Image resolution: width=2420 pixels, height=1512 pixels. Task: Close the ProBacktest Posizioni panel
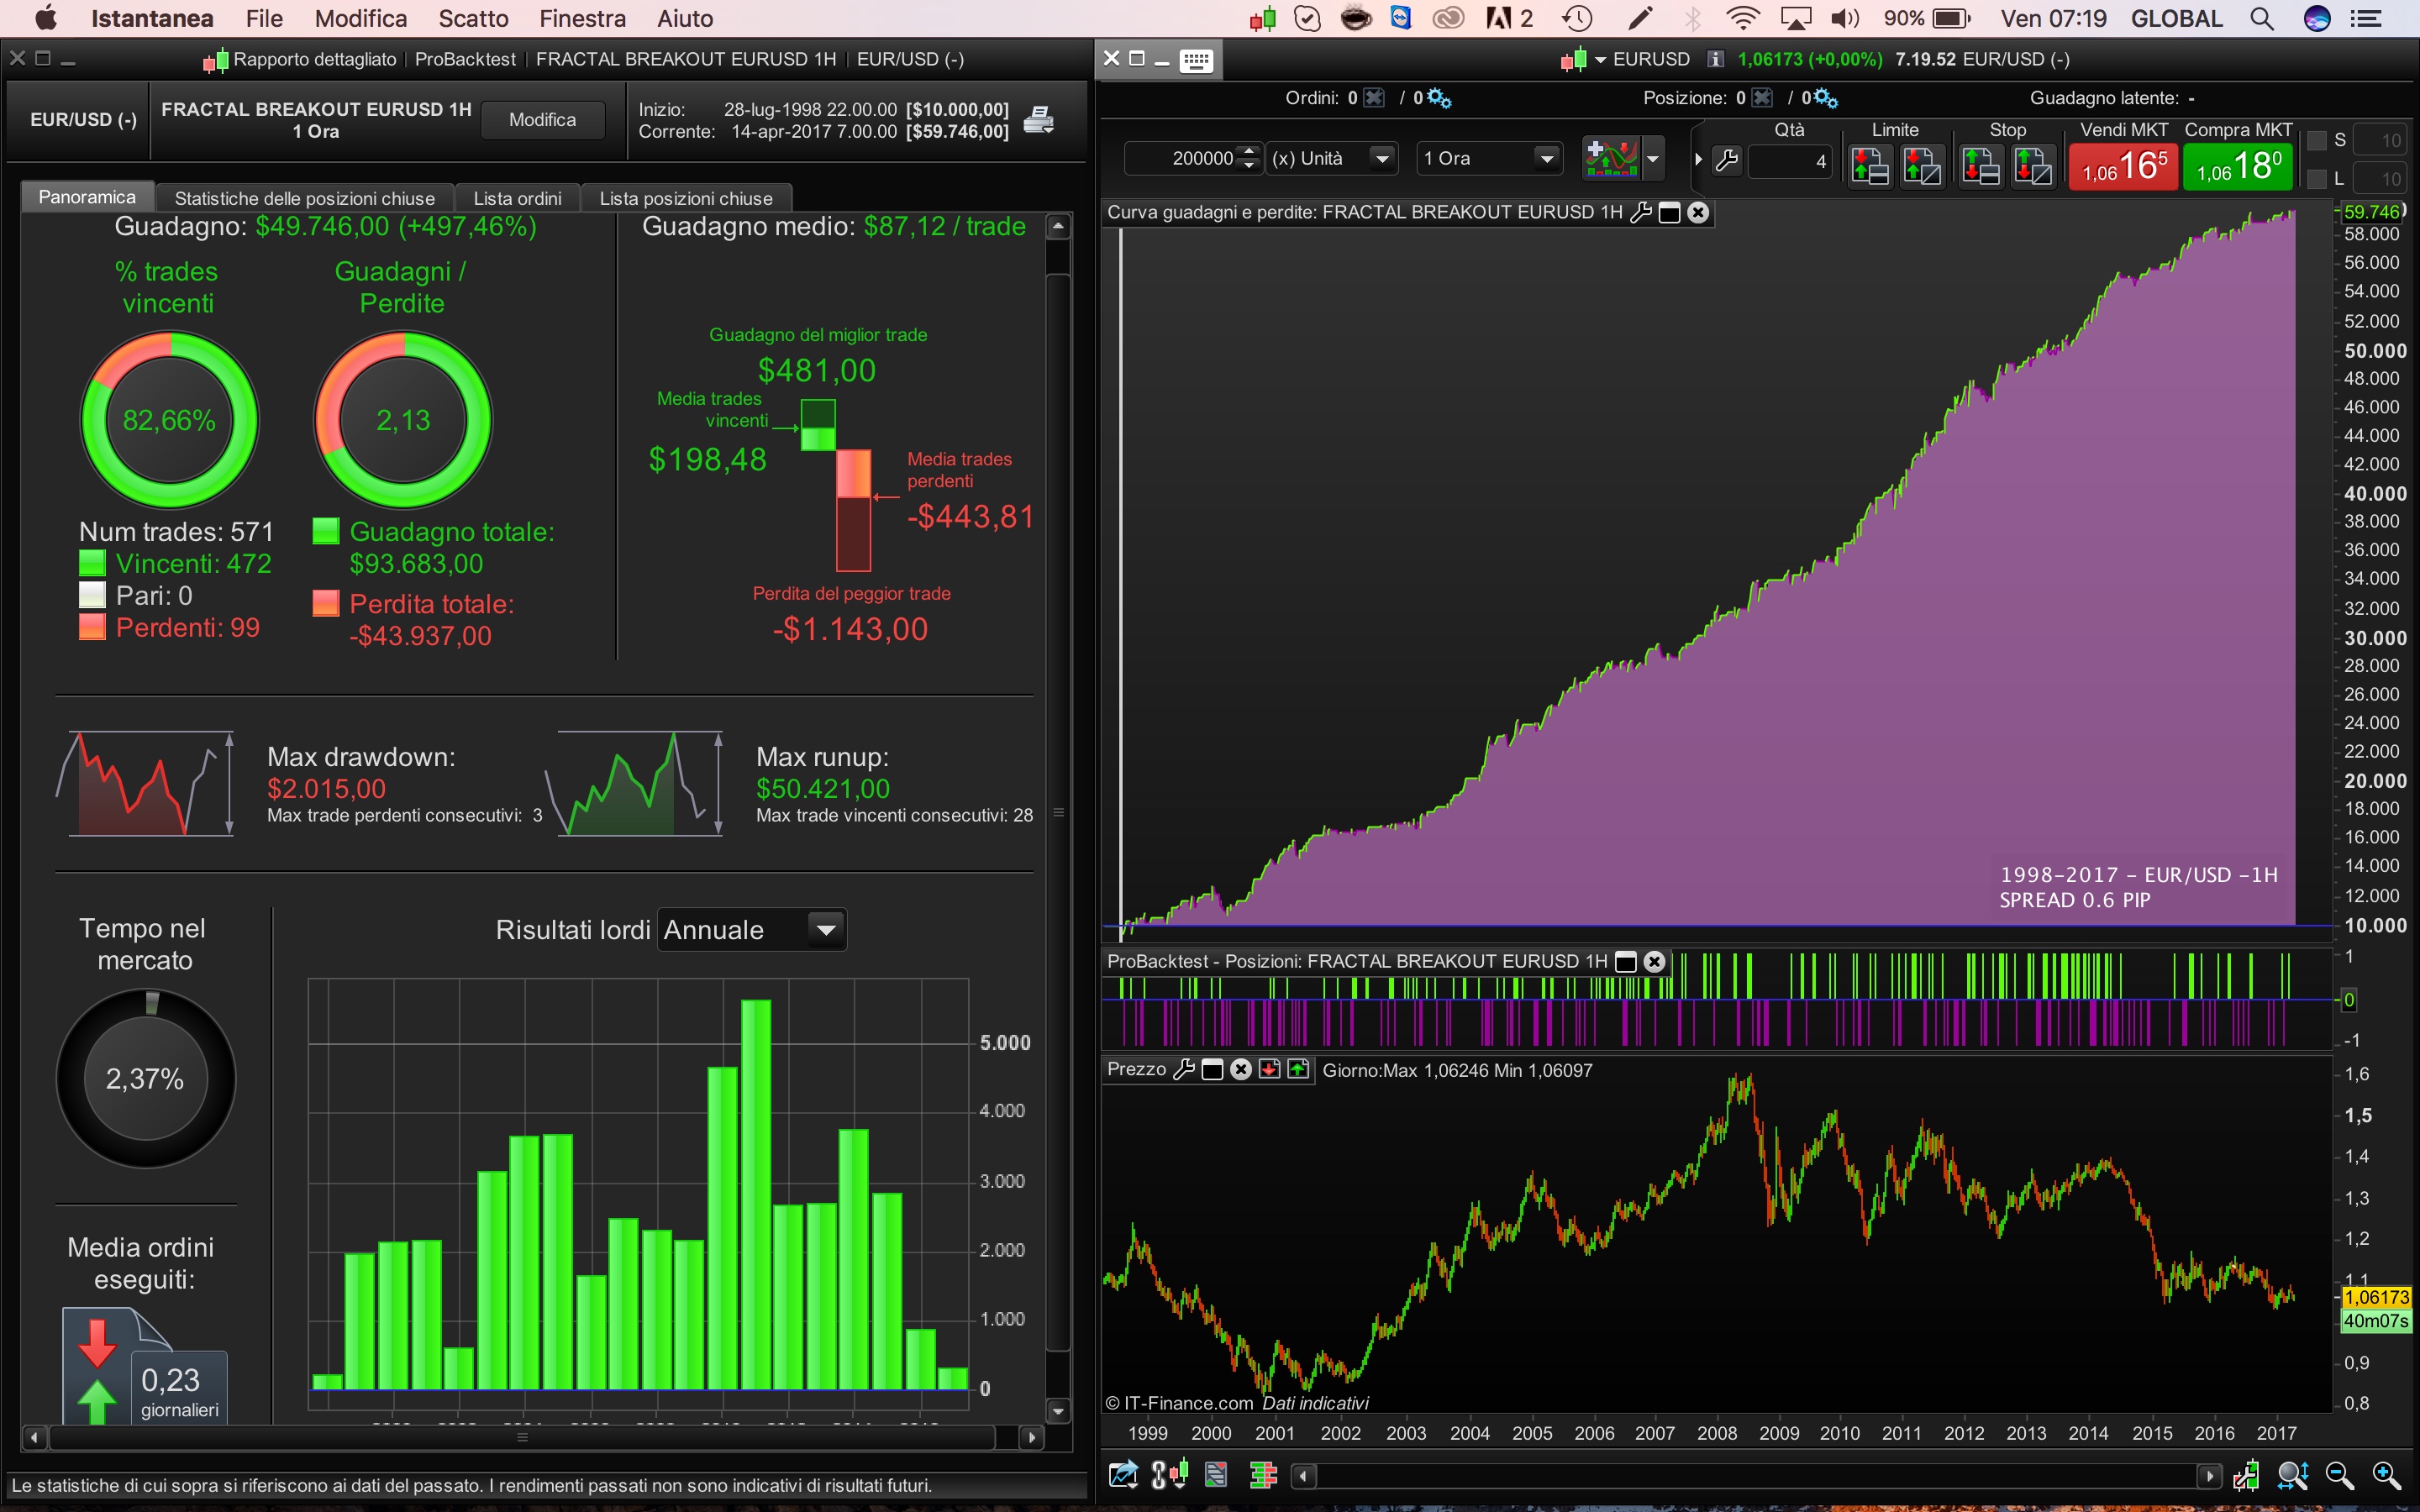1655,961
